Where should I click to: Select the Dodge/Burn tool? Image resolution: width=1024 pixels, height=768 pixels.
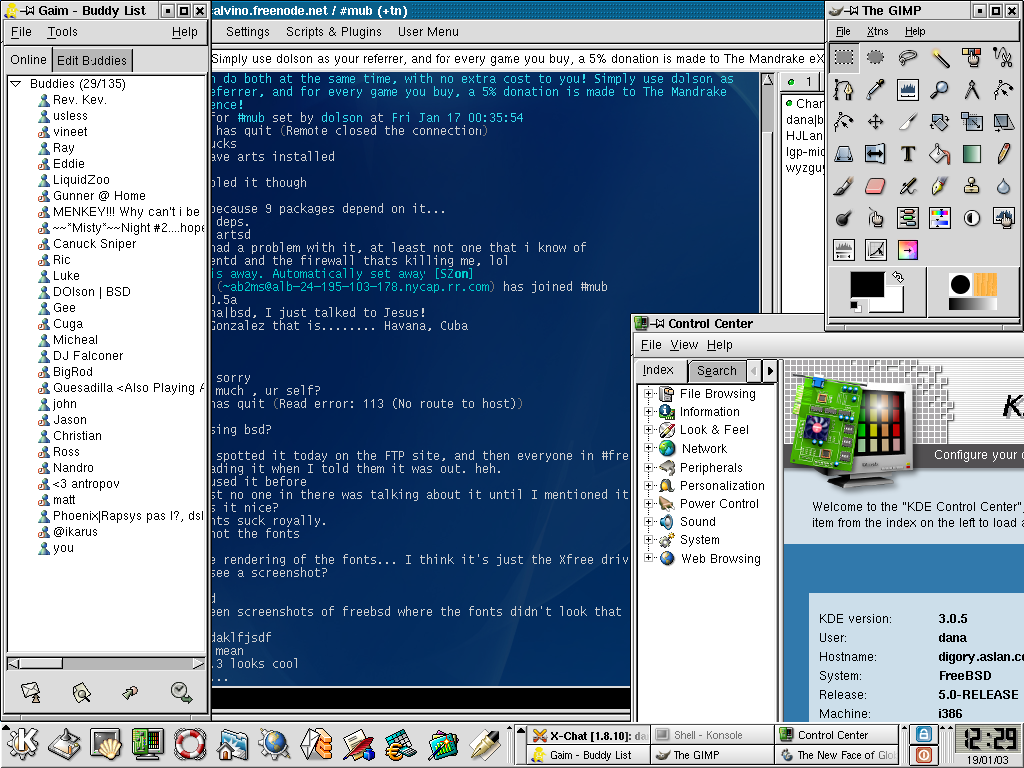pyautogui.click(x=844, y=217)
